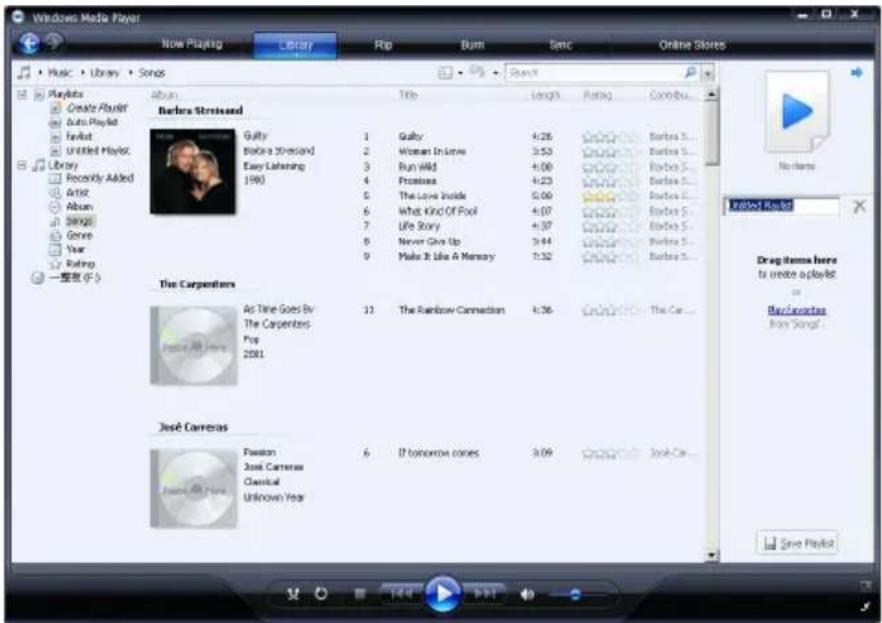882x623 pixels.
Task: Select Recently Added in the Library tree
Action: click(100, 178)
